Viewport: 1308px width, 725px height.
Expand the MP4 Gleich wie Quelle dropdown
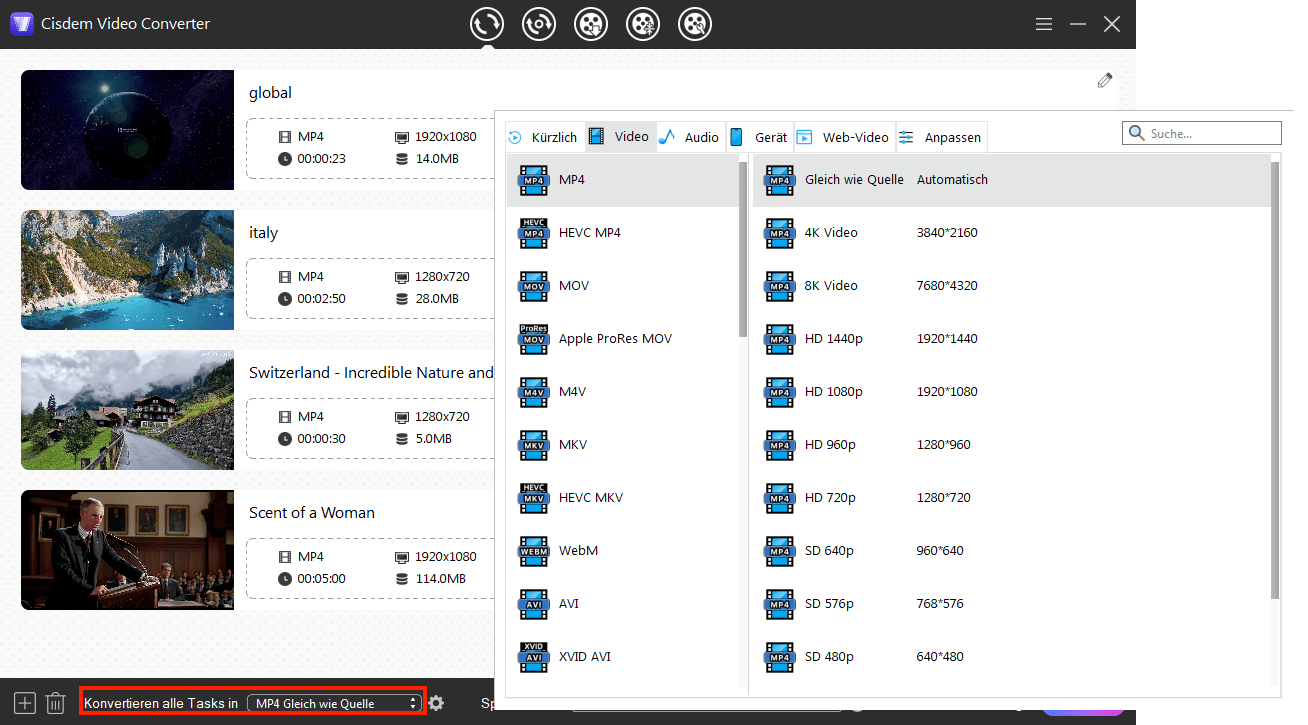pyautogui.click(x=335, y=703)
